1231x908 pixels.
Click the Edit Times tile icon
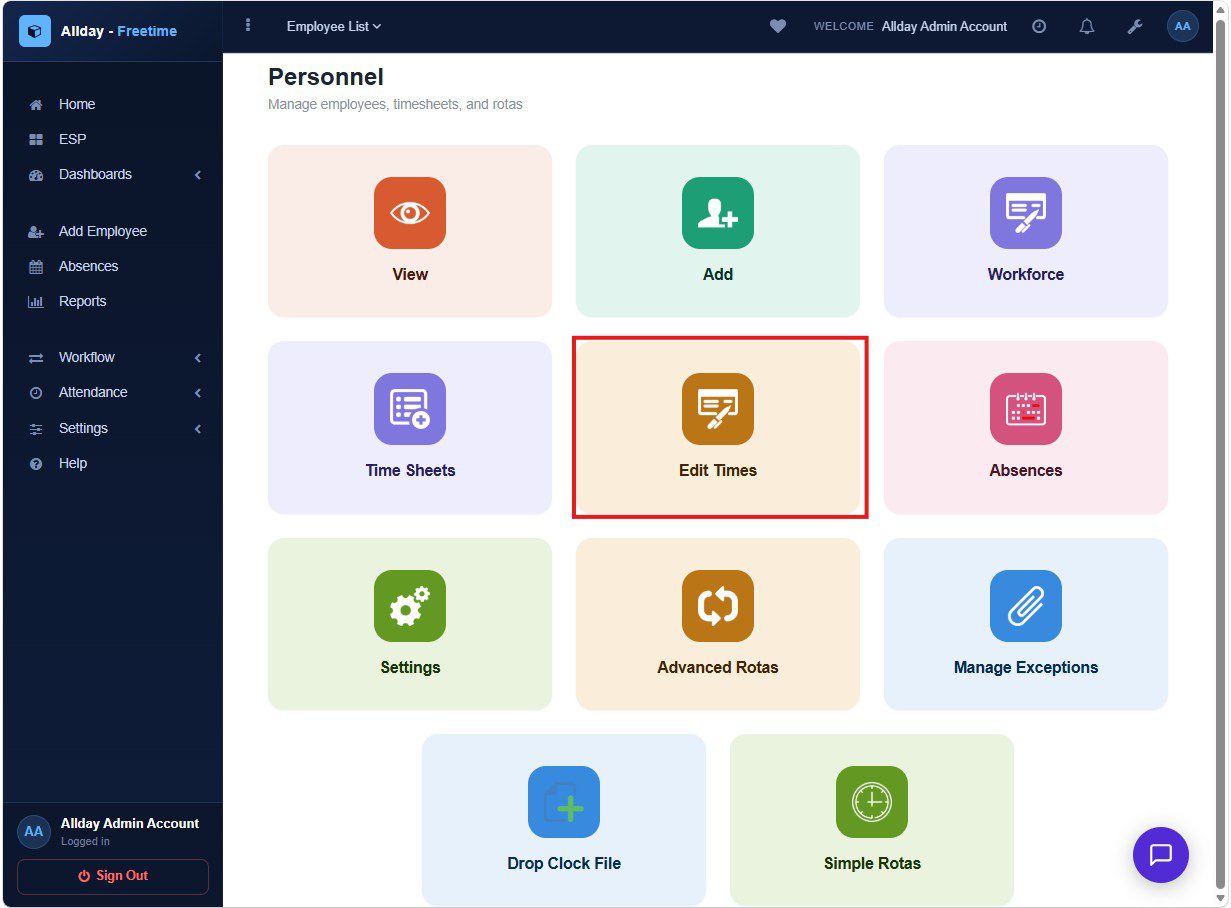[718, 409]
